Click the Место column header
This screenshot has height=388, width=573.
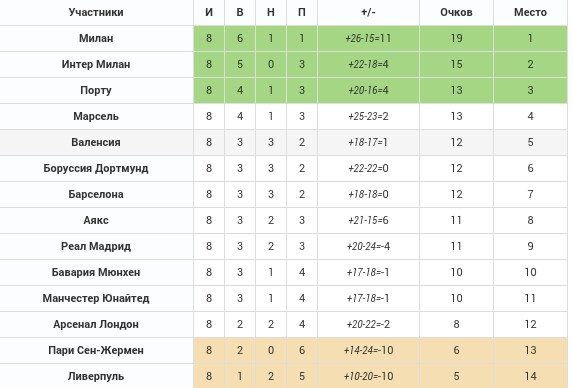[x=530, y=12]
